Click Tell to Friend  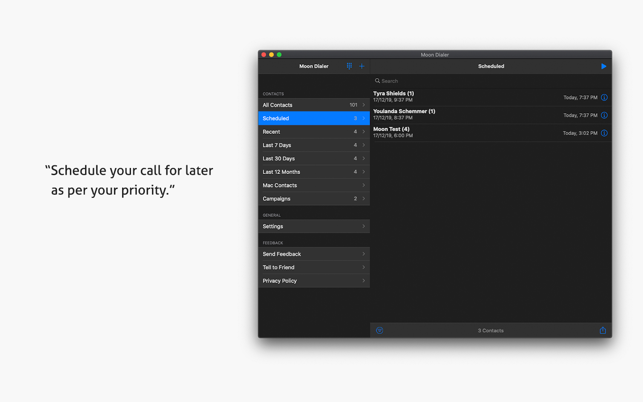tap(314, 267)
